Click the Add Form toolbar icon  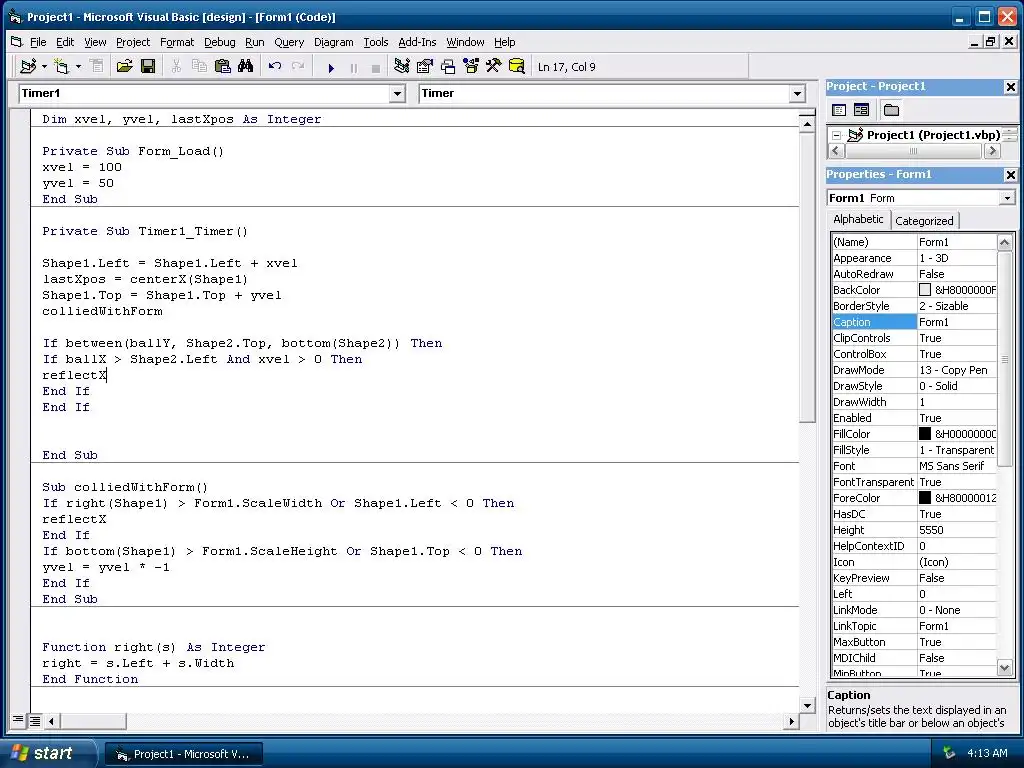[61, 66]
